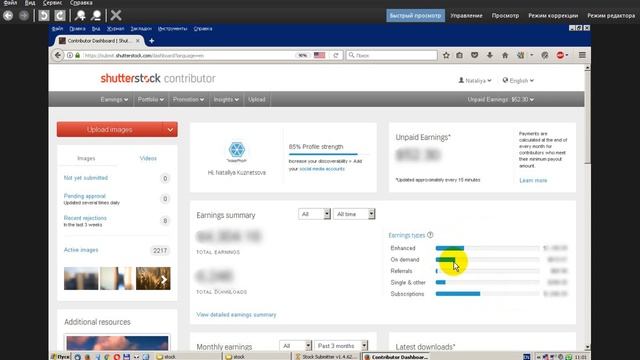Click the US flag icon in address bar

[320, 55]
